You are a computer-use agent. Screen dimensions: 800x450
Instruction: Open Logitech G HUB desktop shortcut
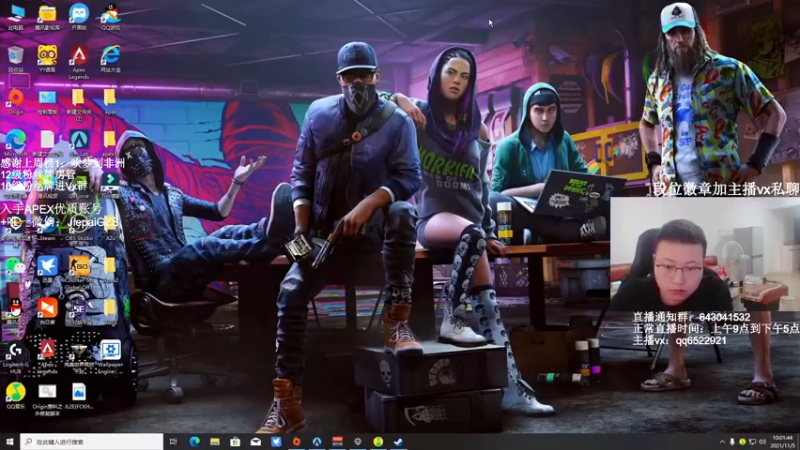[x=16, y=356]
